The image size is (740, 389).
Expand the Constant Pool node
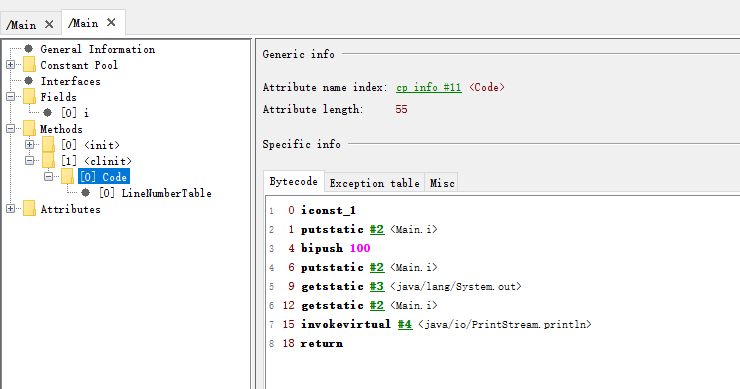[x=10, y=65]
